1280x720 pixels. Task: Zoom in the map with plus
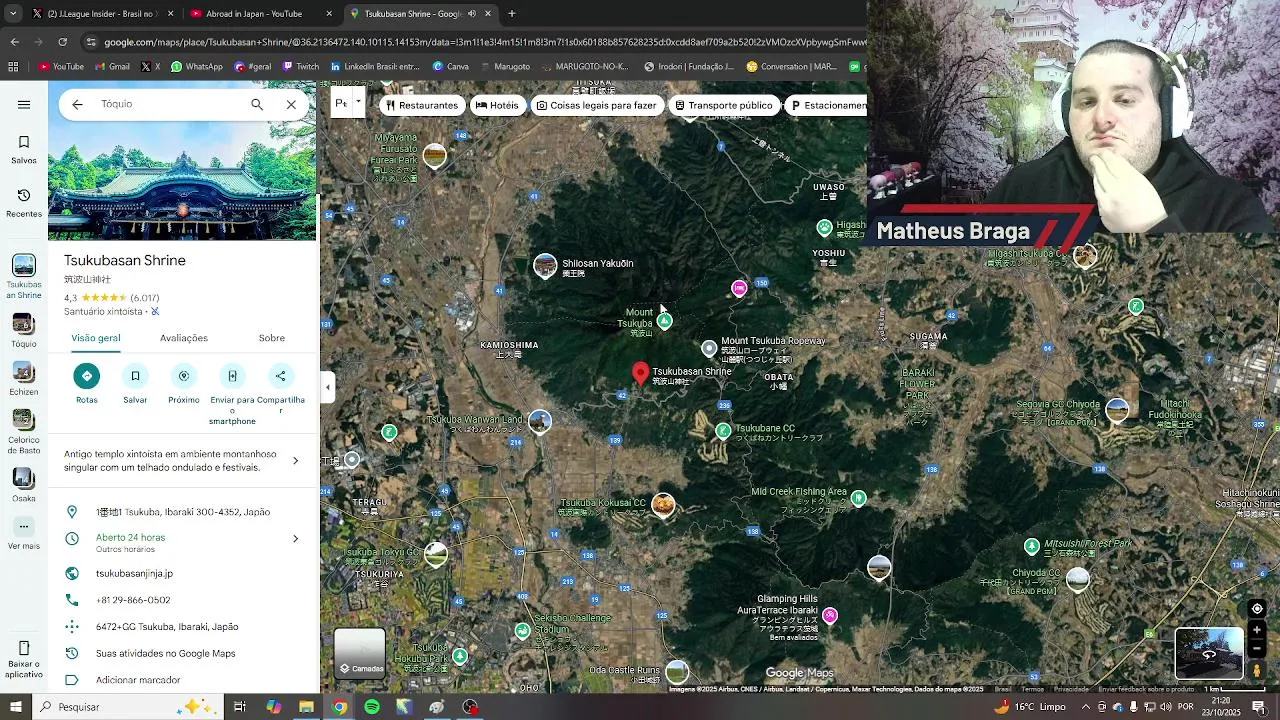click(1257, 630)
